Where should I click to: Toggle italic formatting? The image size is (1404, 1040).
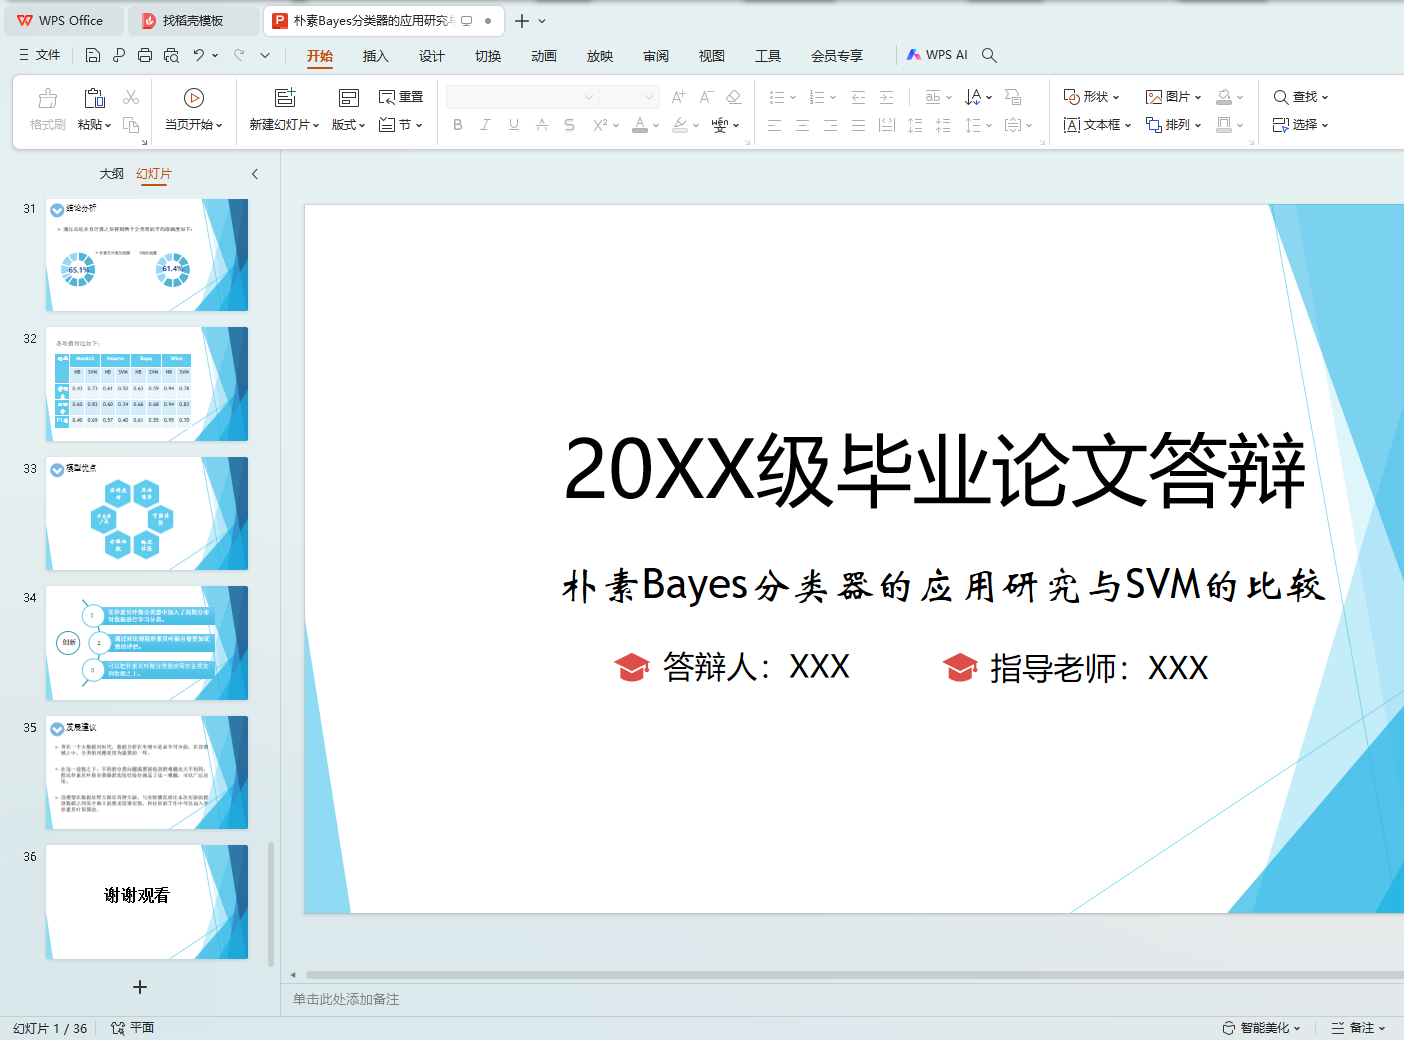(x=485, y=125)
